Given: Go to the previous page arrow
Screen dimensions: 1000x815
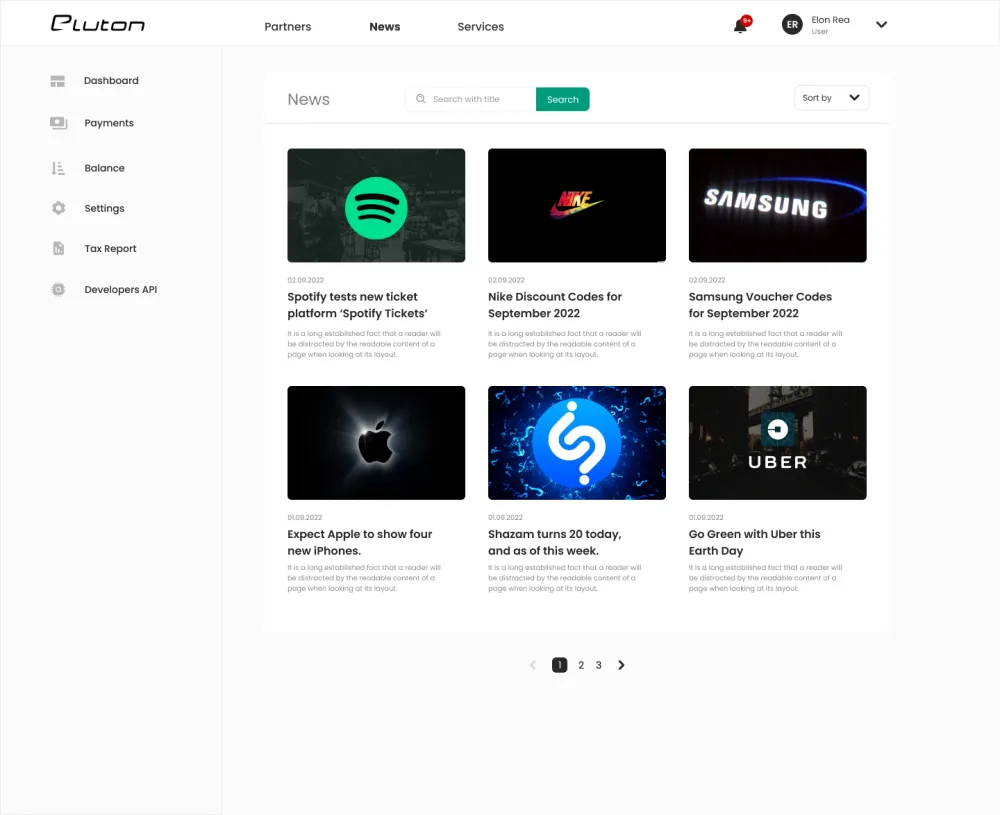Looking at the screenshot, I should tap(533, 665).
